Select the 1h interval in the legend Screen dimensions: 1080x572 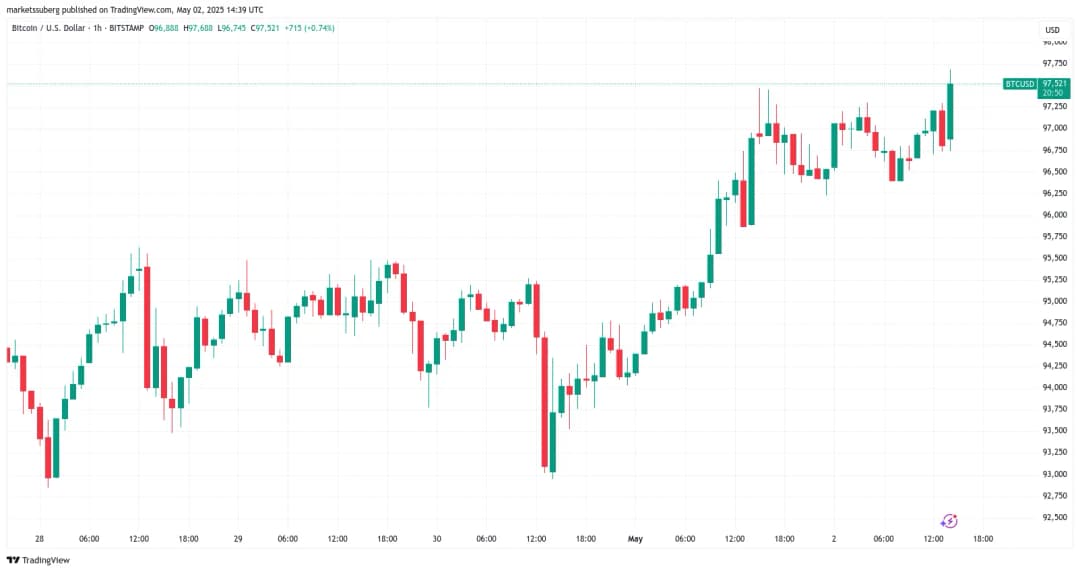click(100, 28)
